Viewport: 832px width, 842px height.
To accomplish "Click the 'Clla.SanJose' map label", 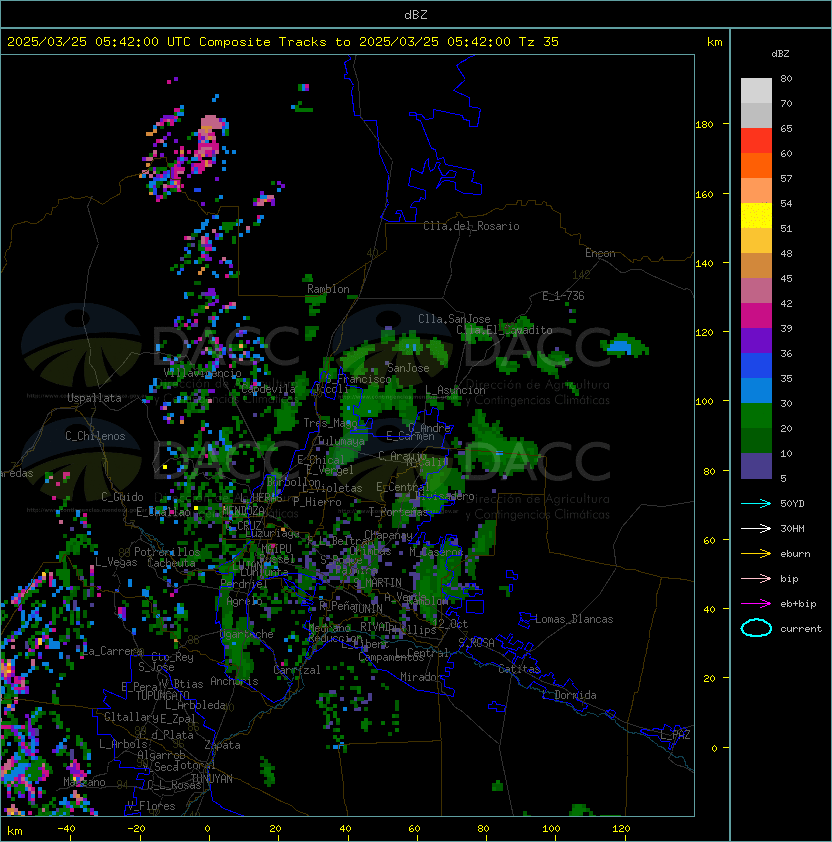I will tap(454, 319).
